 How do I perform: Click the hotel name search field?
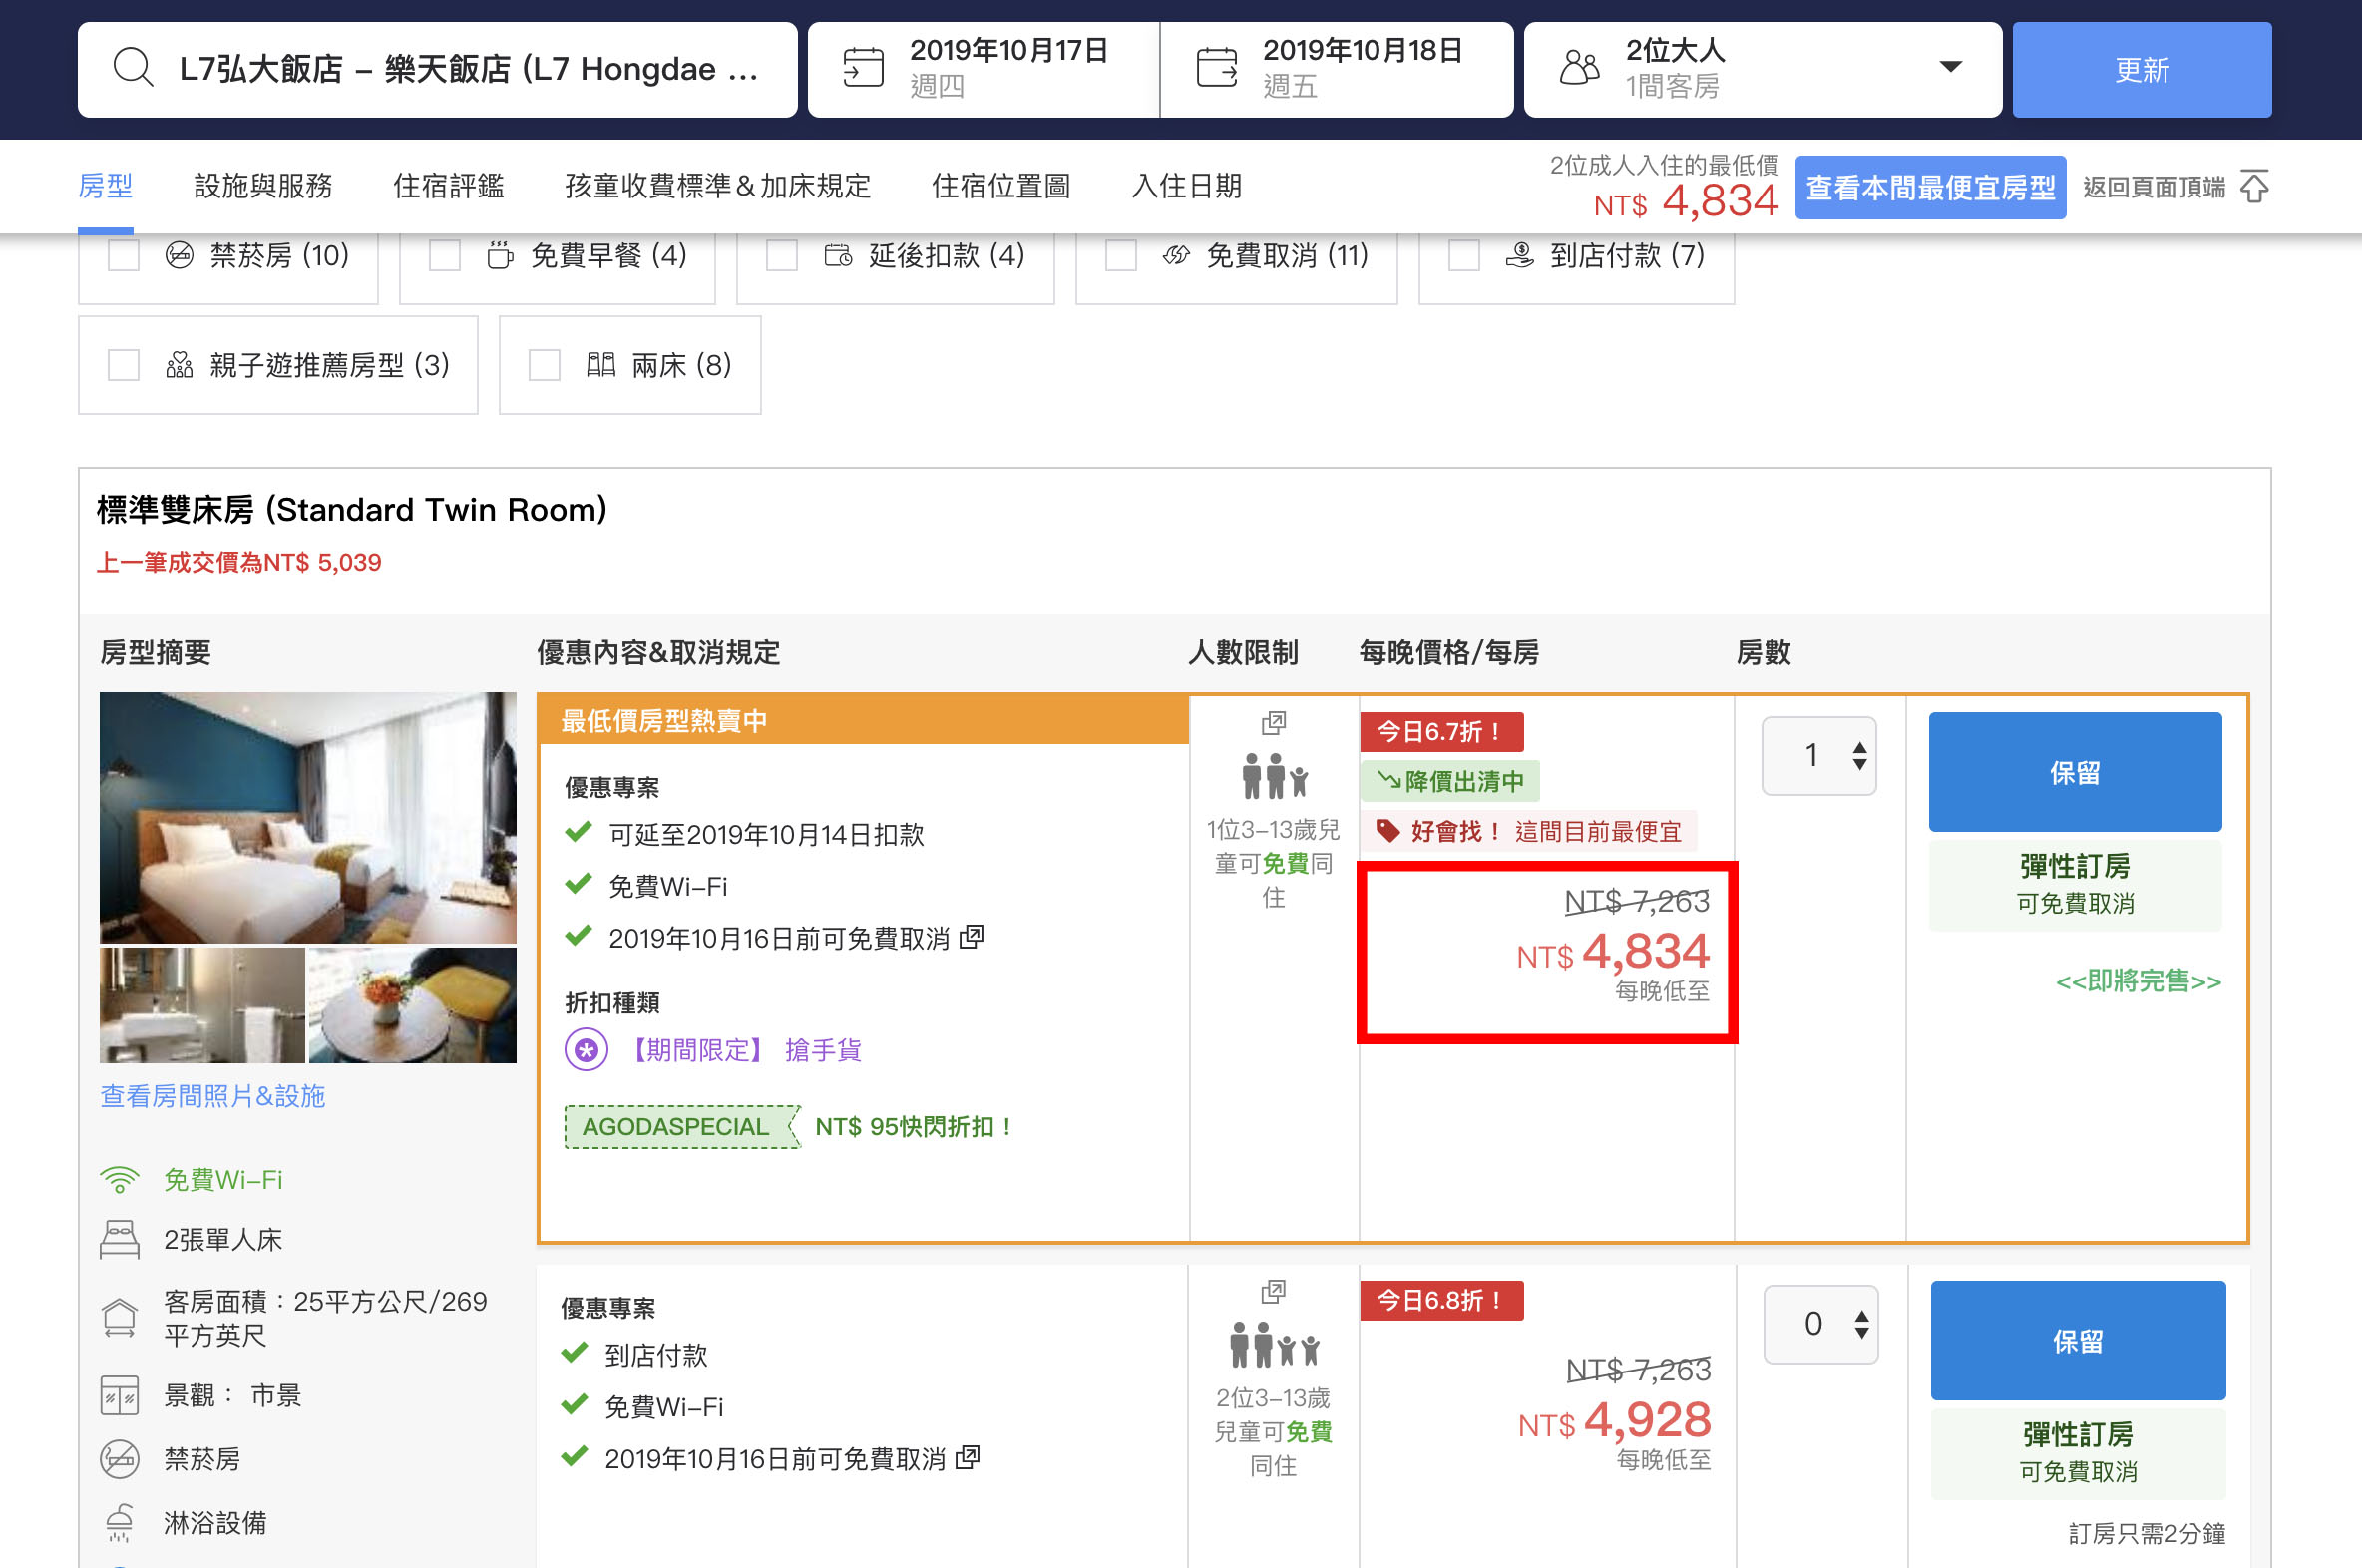(437, 69)
